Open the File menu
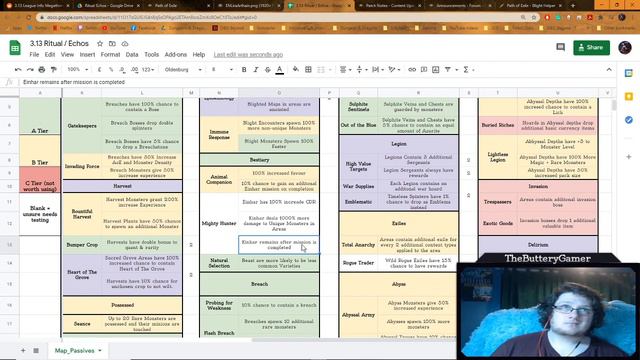640x360 pixels. pyautogui.click(x=34, y=55)
